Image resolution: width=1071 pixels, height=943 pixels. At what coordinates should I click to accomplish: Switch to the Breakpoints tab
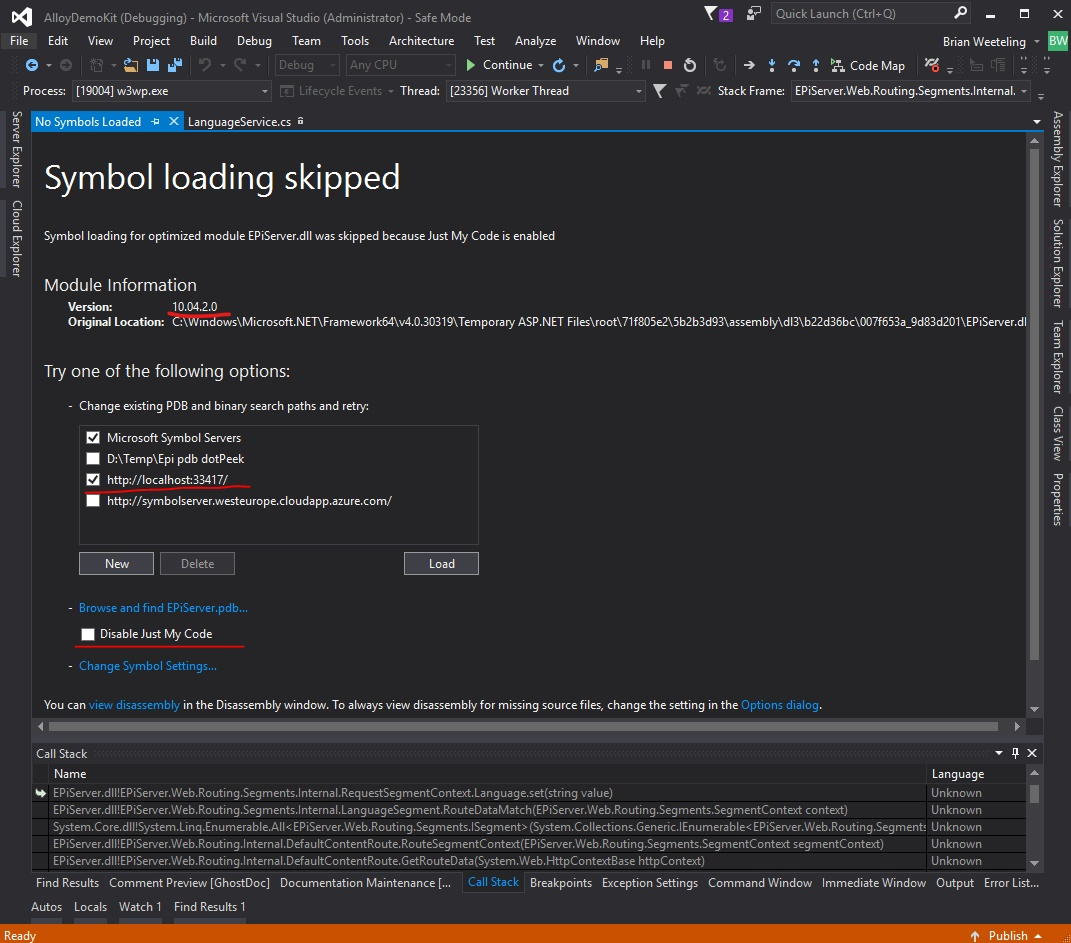click(561, 882)
